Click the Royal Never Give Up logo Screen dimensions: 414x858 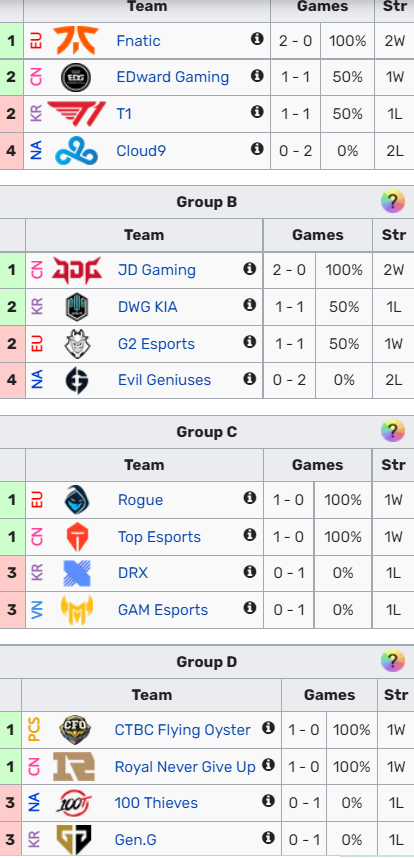click(74, 766)
